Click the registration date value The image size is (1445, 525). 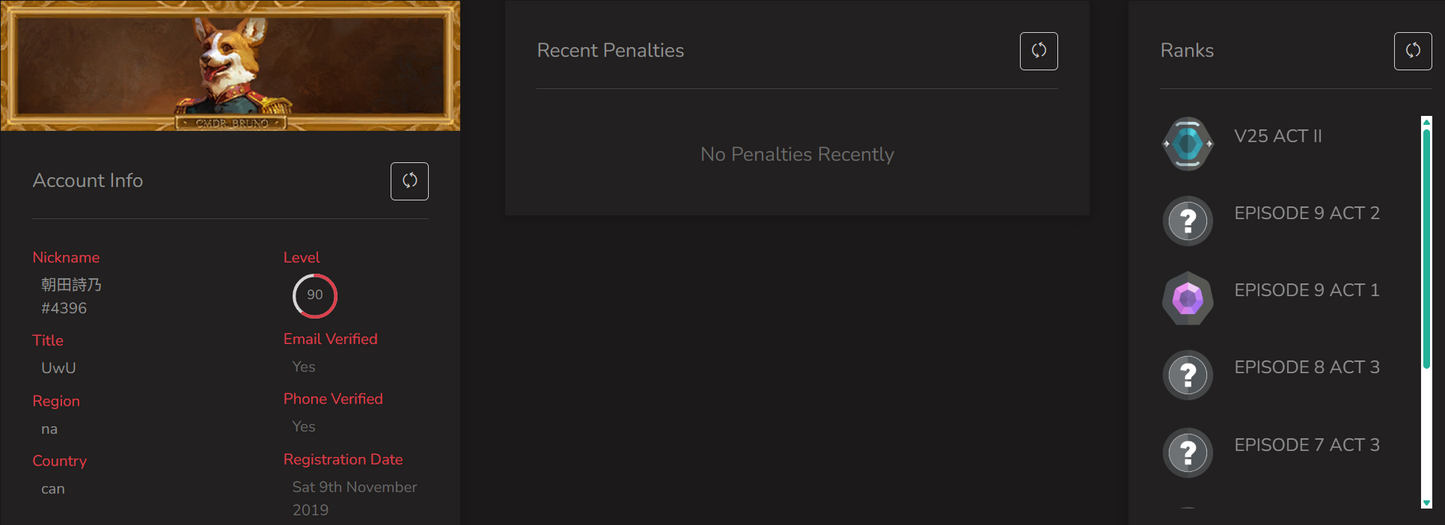(354, 498)
